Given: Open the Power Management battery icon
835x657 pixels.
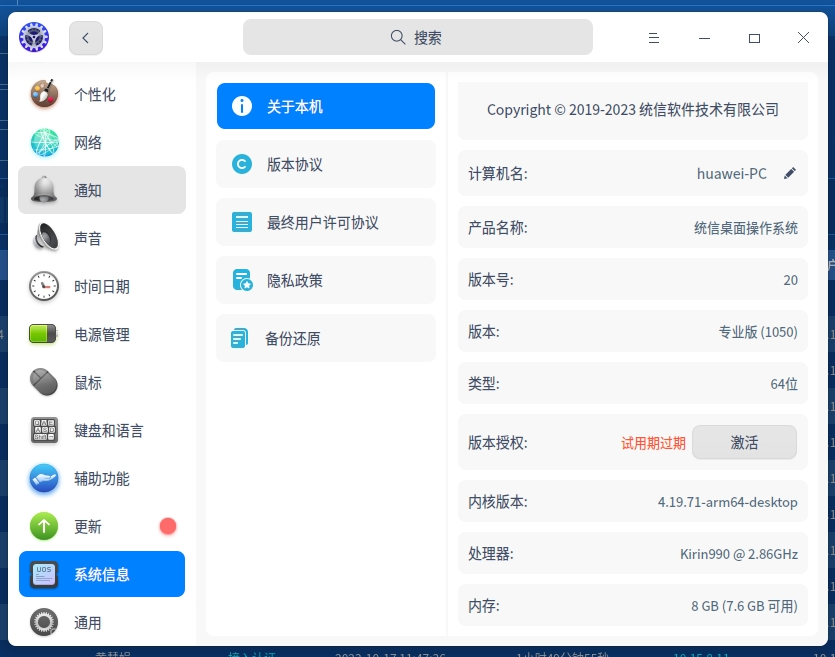Looking at the screenshot, I should coord(43,334).
